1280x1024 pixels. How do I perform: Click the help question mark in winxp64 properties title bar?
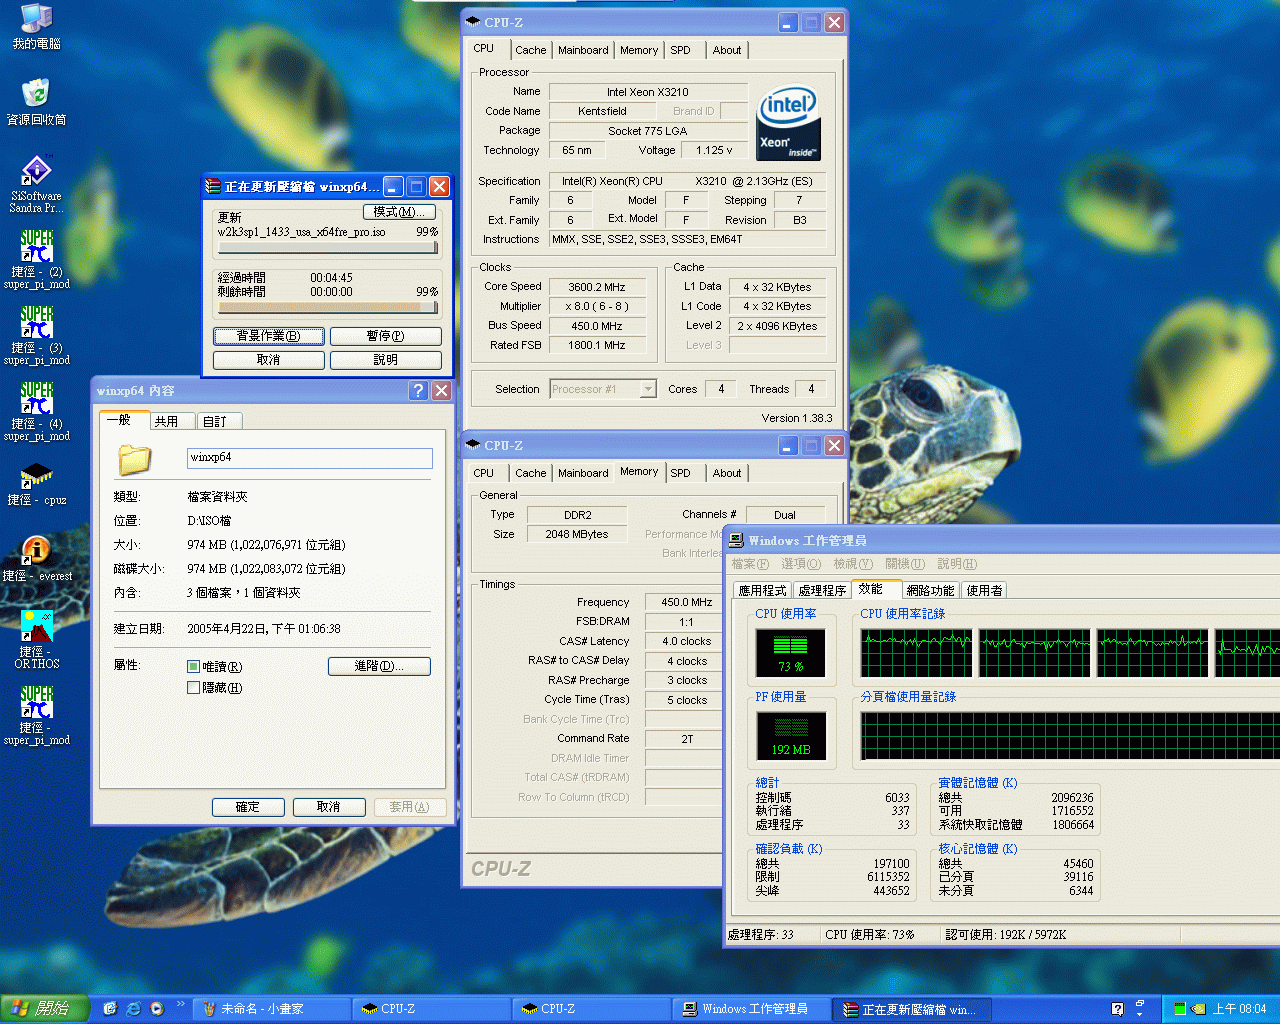pos(418,391)
